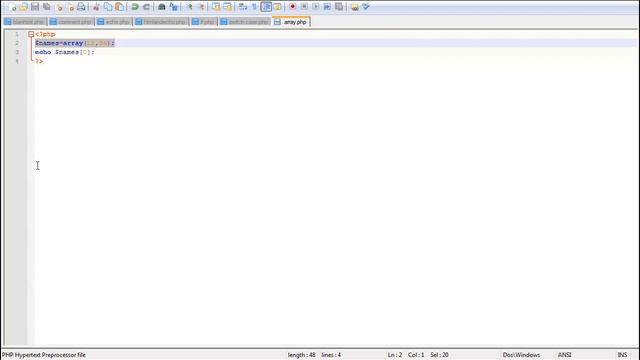The image size is (640, 360).
Task: Save the file with the floppy icon
Action: (x=35, y=7)
